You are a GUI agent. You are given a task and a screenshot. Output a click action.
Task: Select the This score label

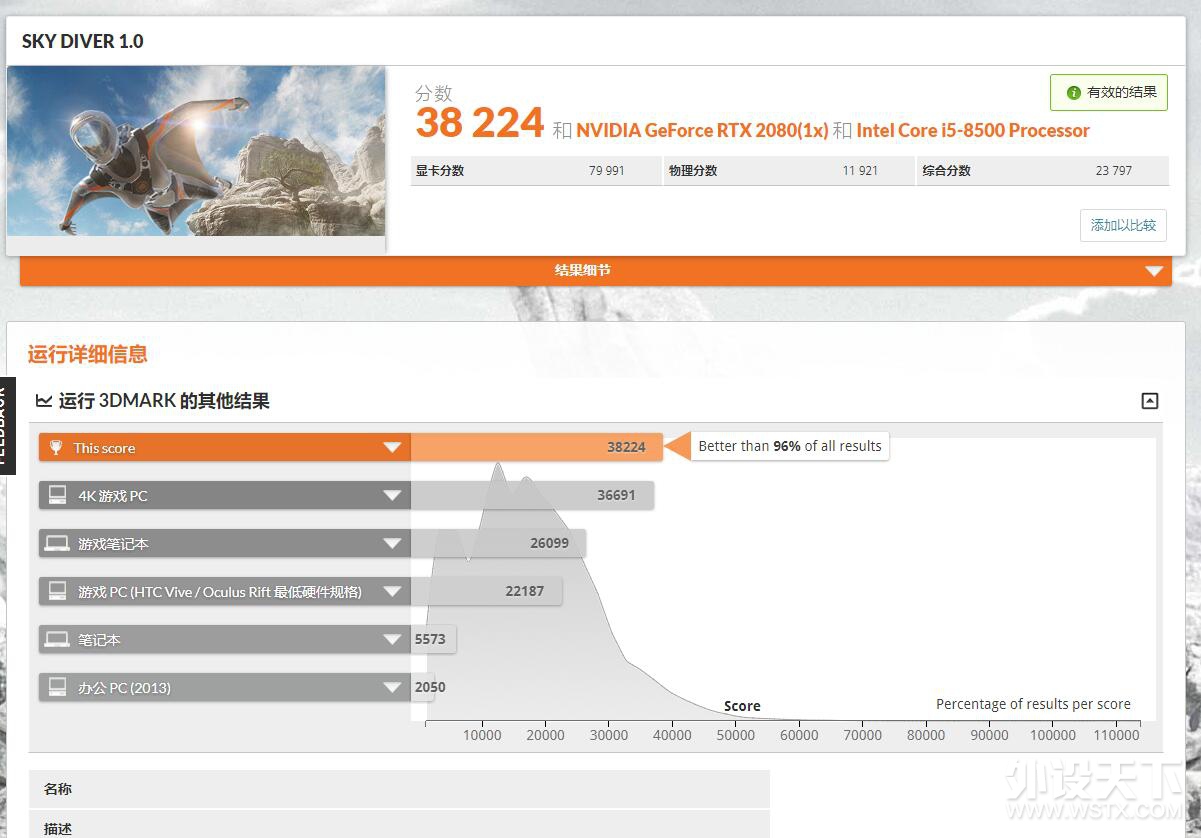tap(104, 448)
